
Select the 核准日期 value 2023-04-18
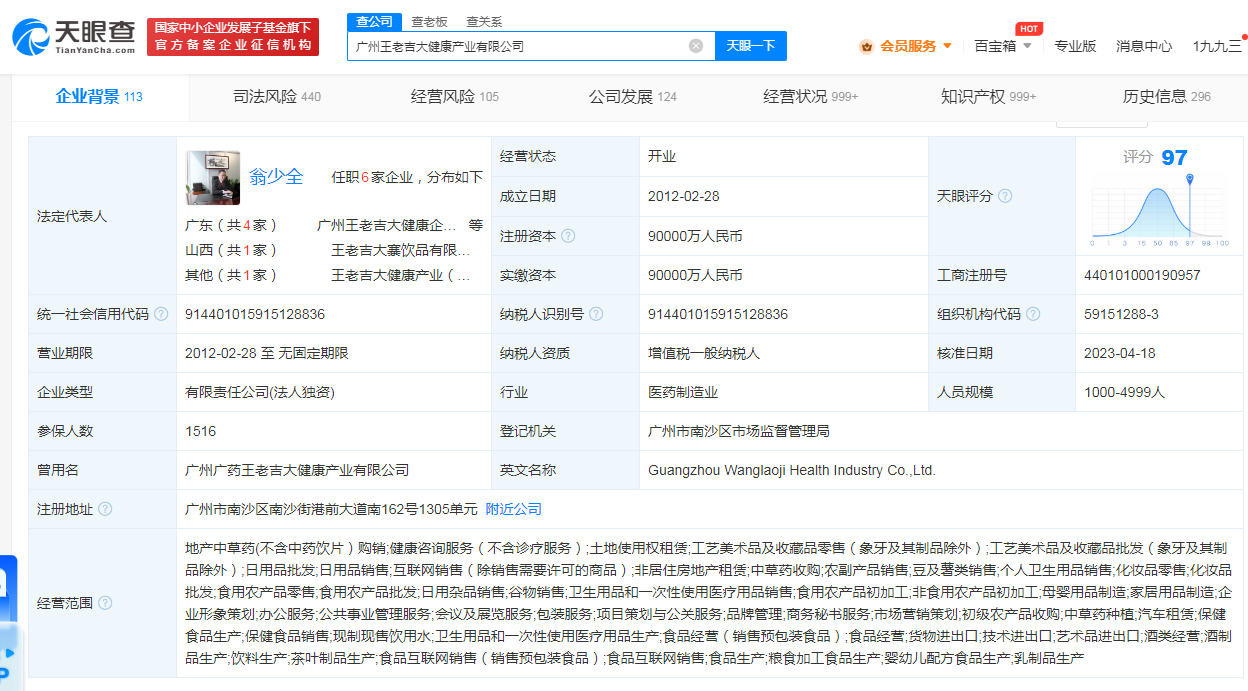(1120, 353)
